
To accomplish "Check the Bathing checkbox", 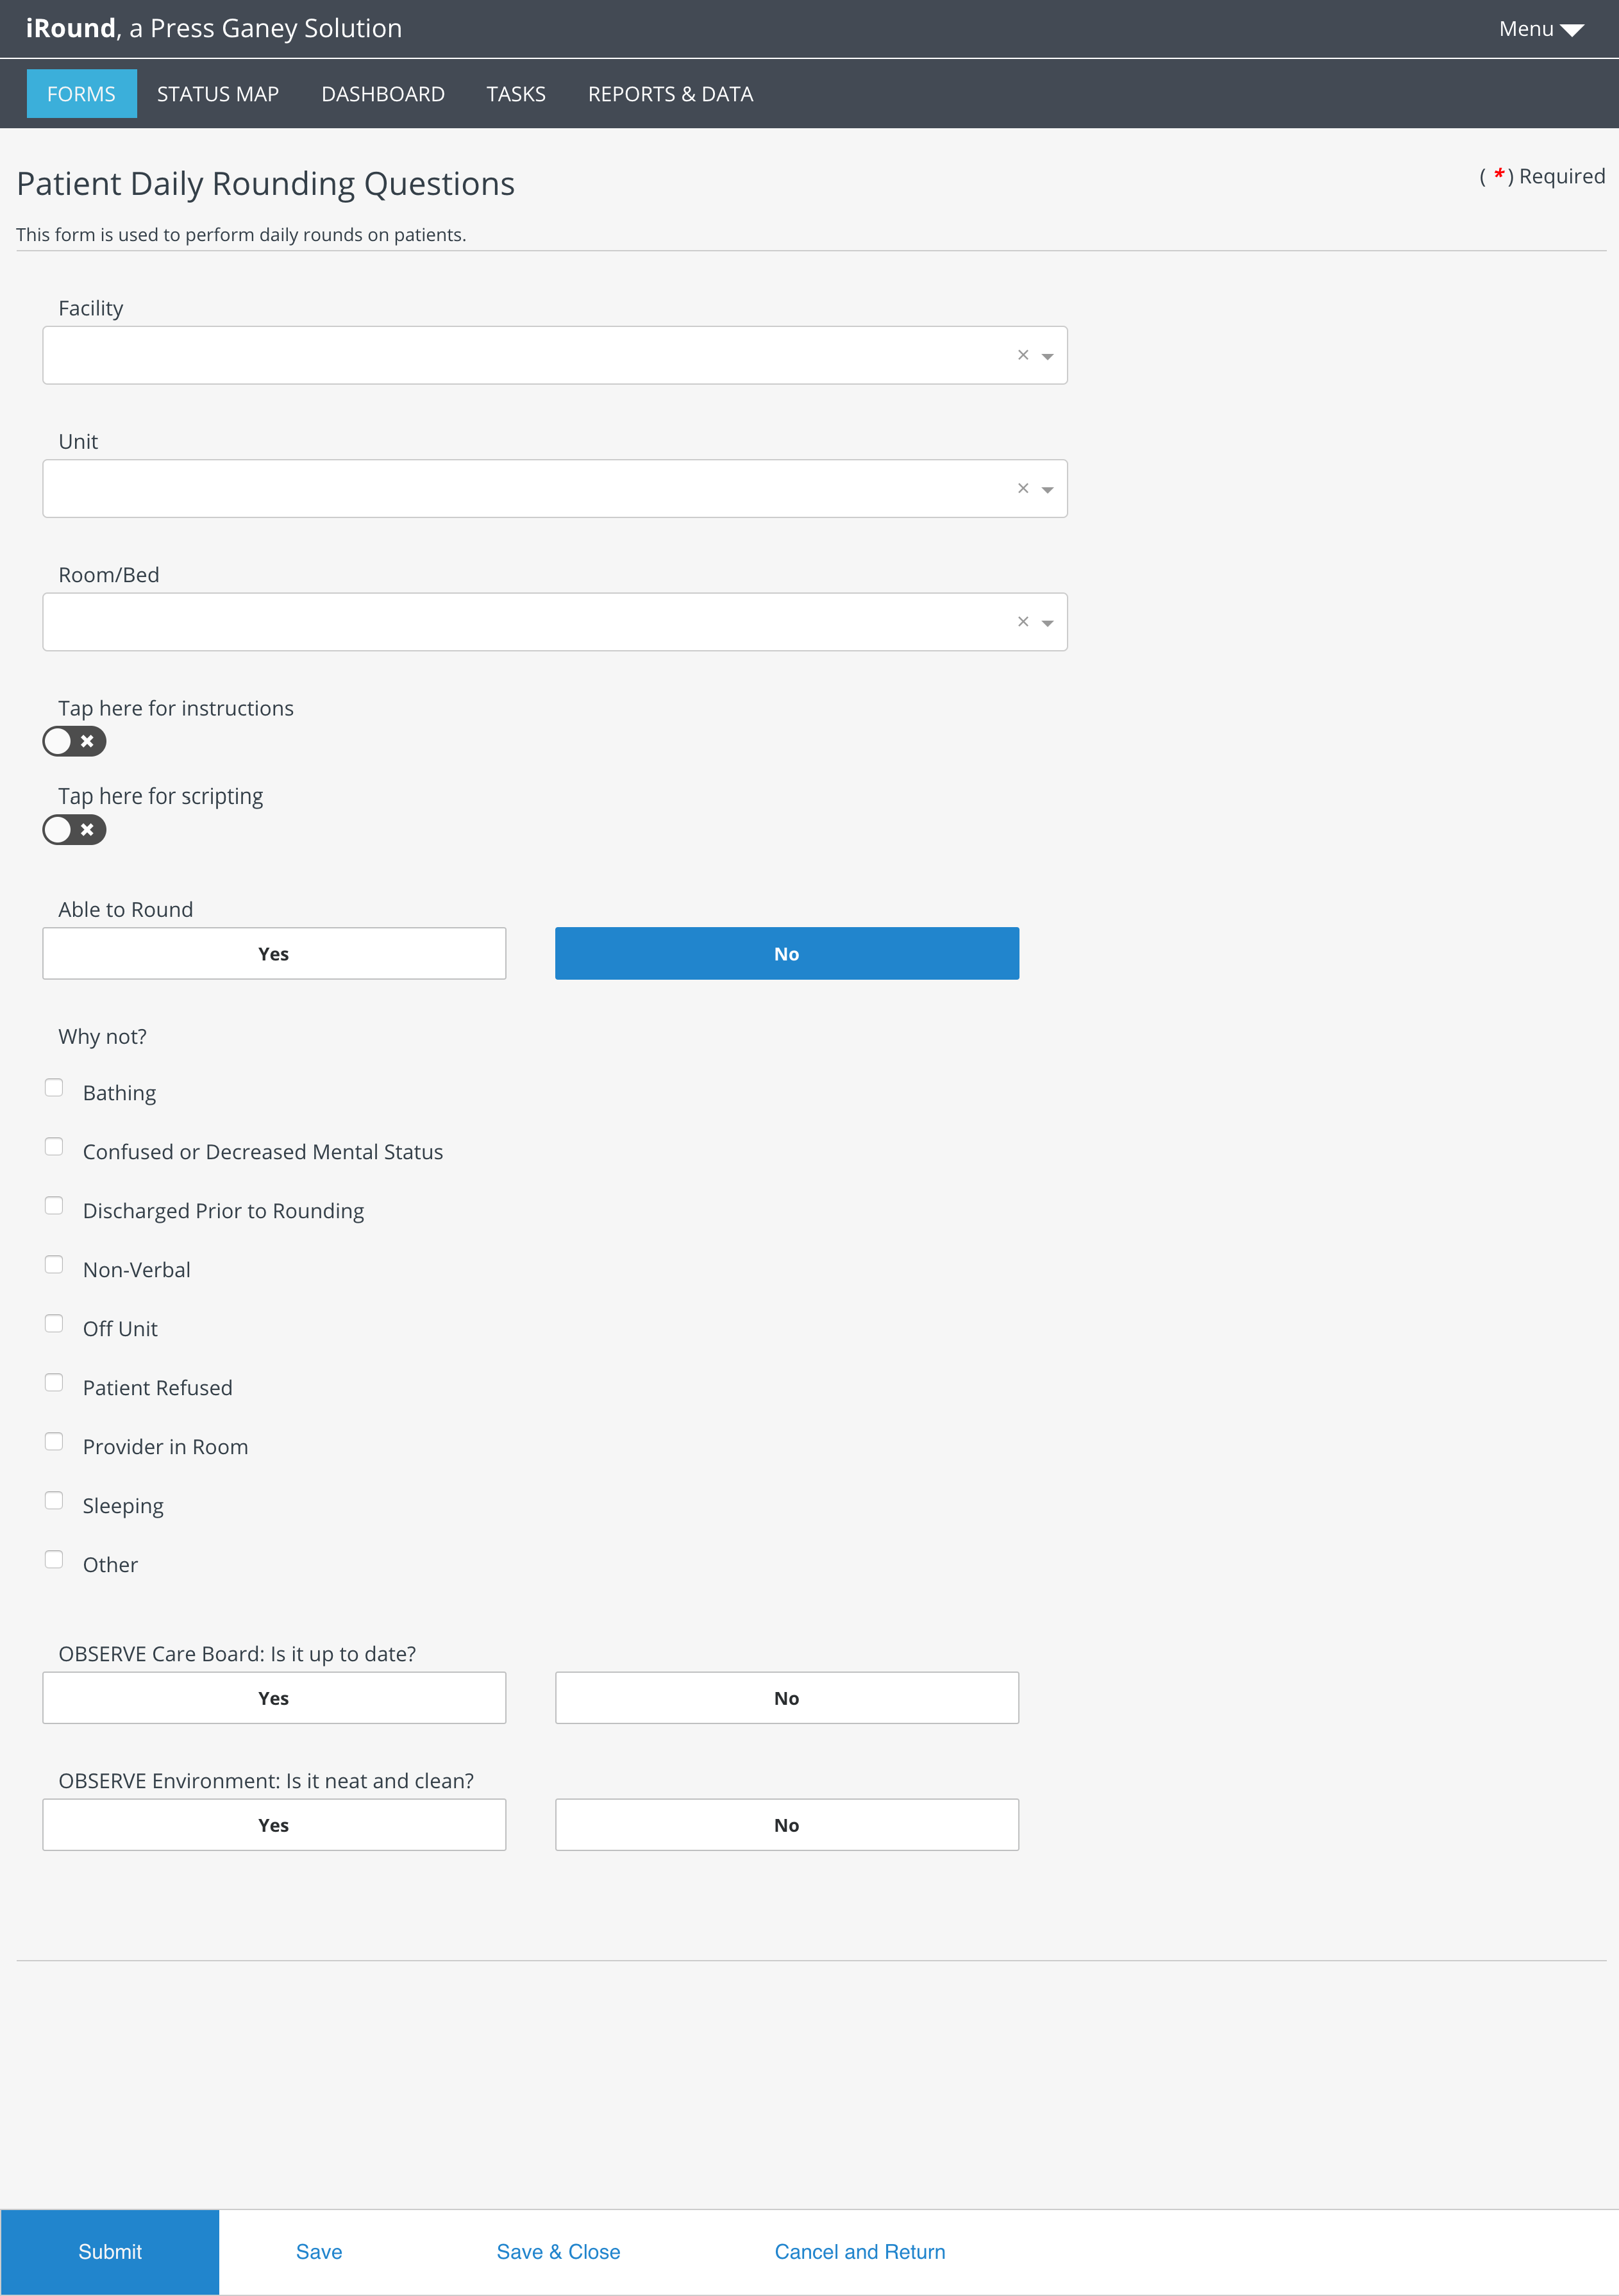I will (54, 1088).
